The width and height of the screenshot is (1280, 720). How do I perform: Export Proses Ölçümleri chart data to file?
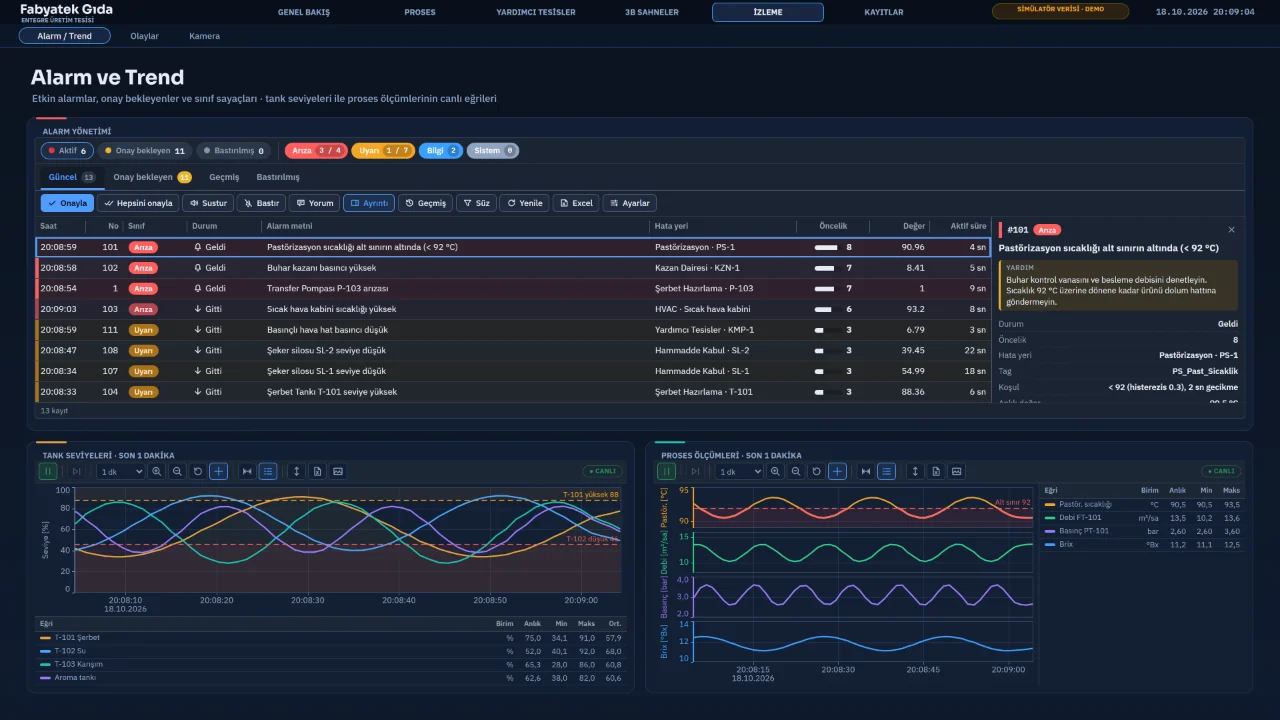pyautogui.click(x=936, y=471)
